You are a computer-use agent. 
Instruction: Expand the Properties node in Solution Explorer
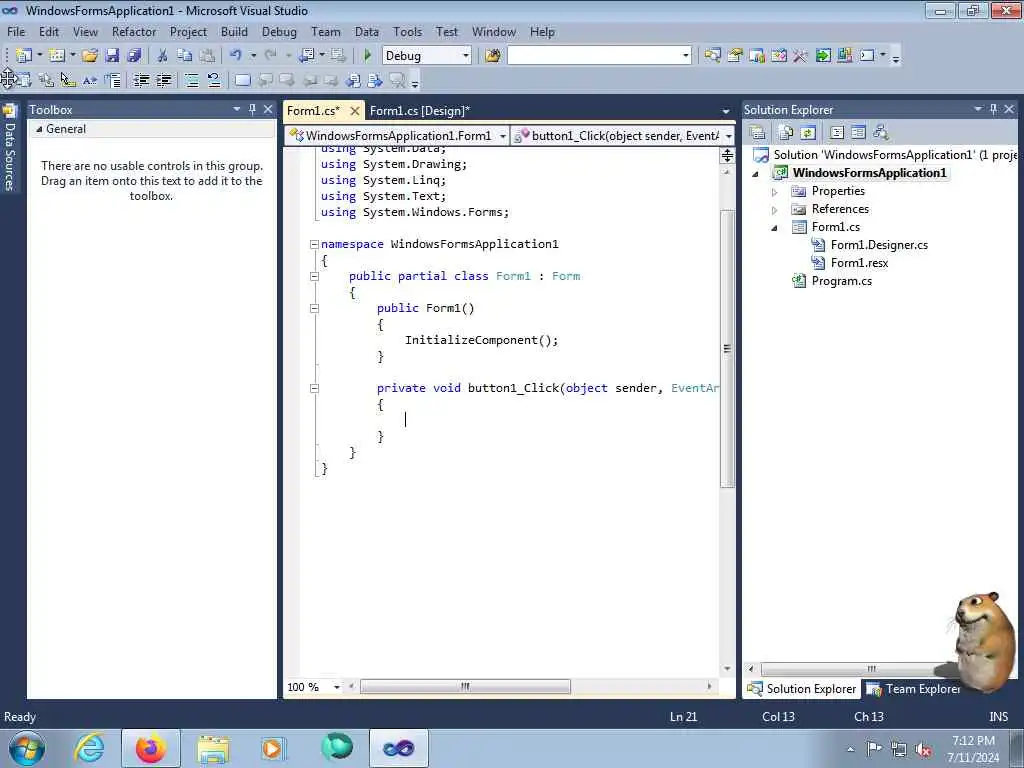tap(775, 192)
